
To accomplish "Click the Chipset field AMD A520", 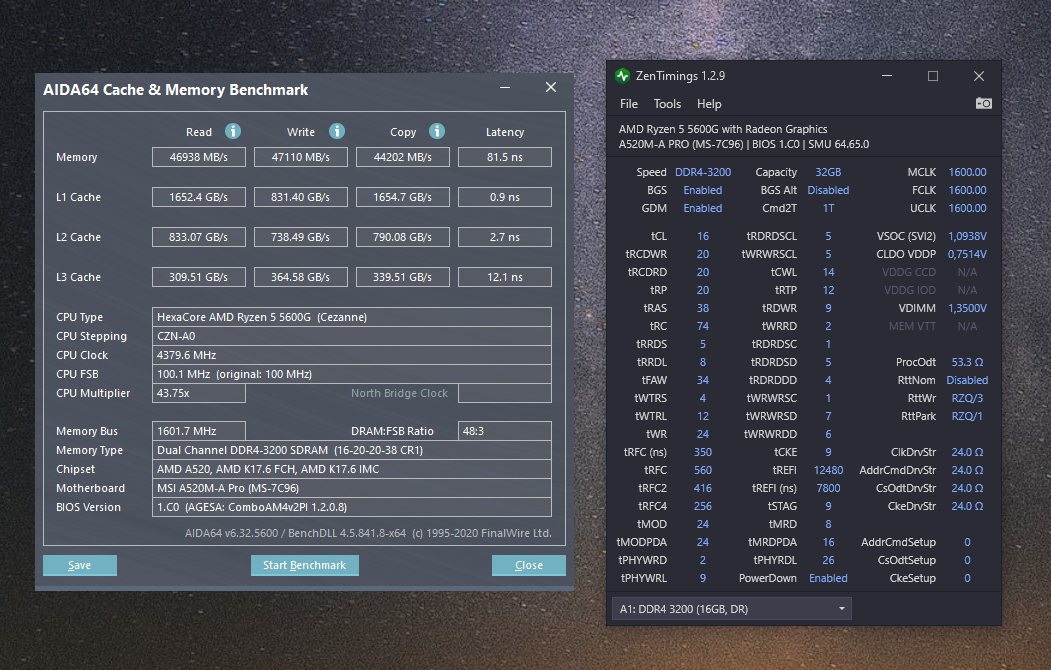I will pos(352,469).
